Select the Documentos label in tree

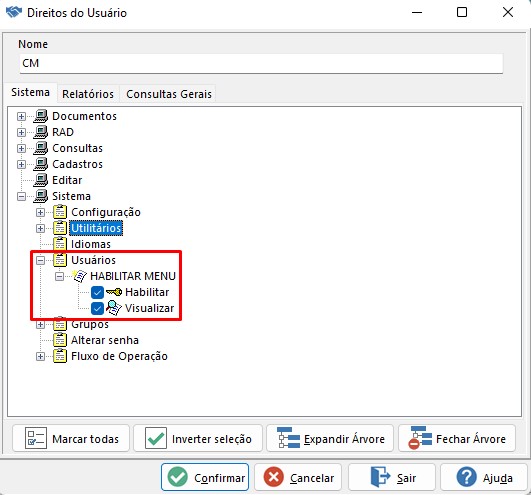(x=84, y=116)
